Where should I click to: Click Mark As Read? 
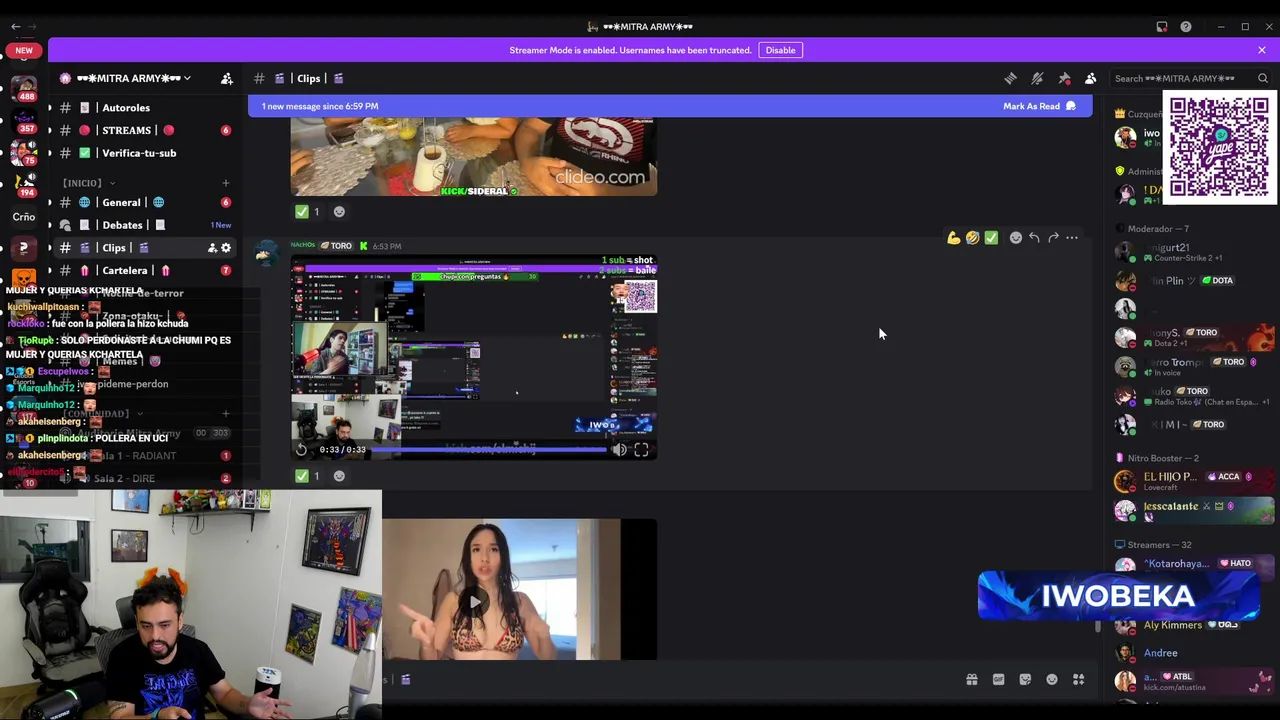(x=1039, y=106)
